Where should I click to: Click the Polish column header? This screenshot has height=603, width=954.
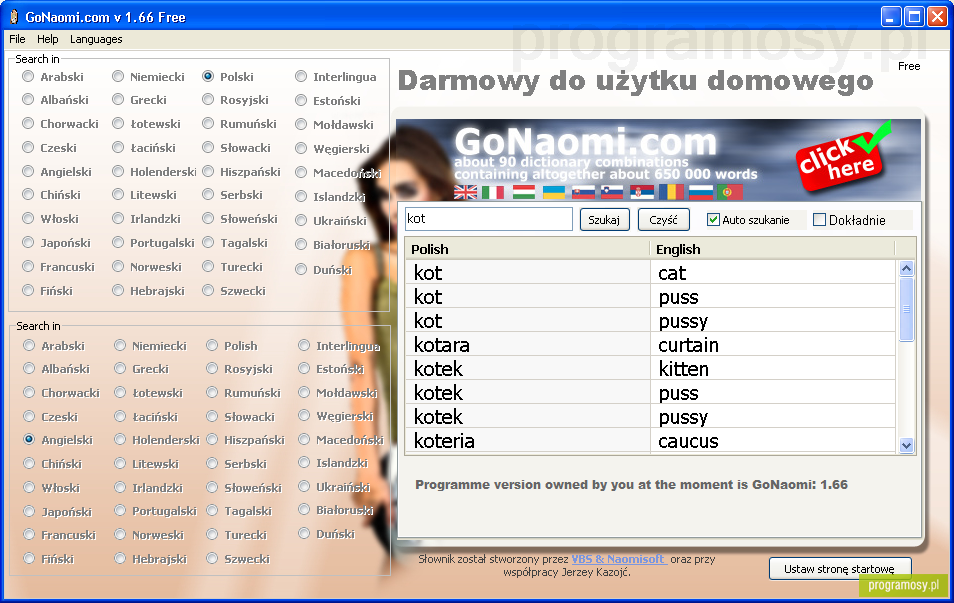coord(527,249)
